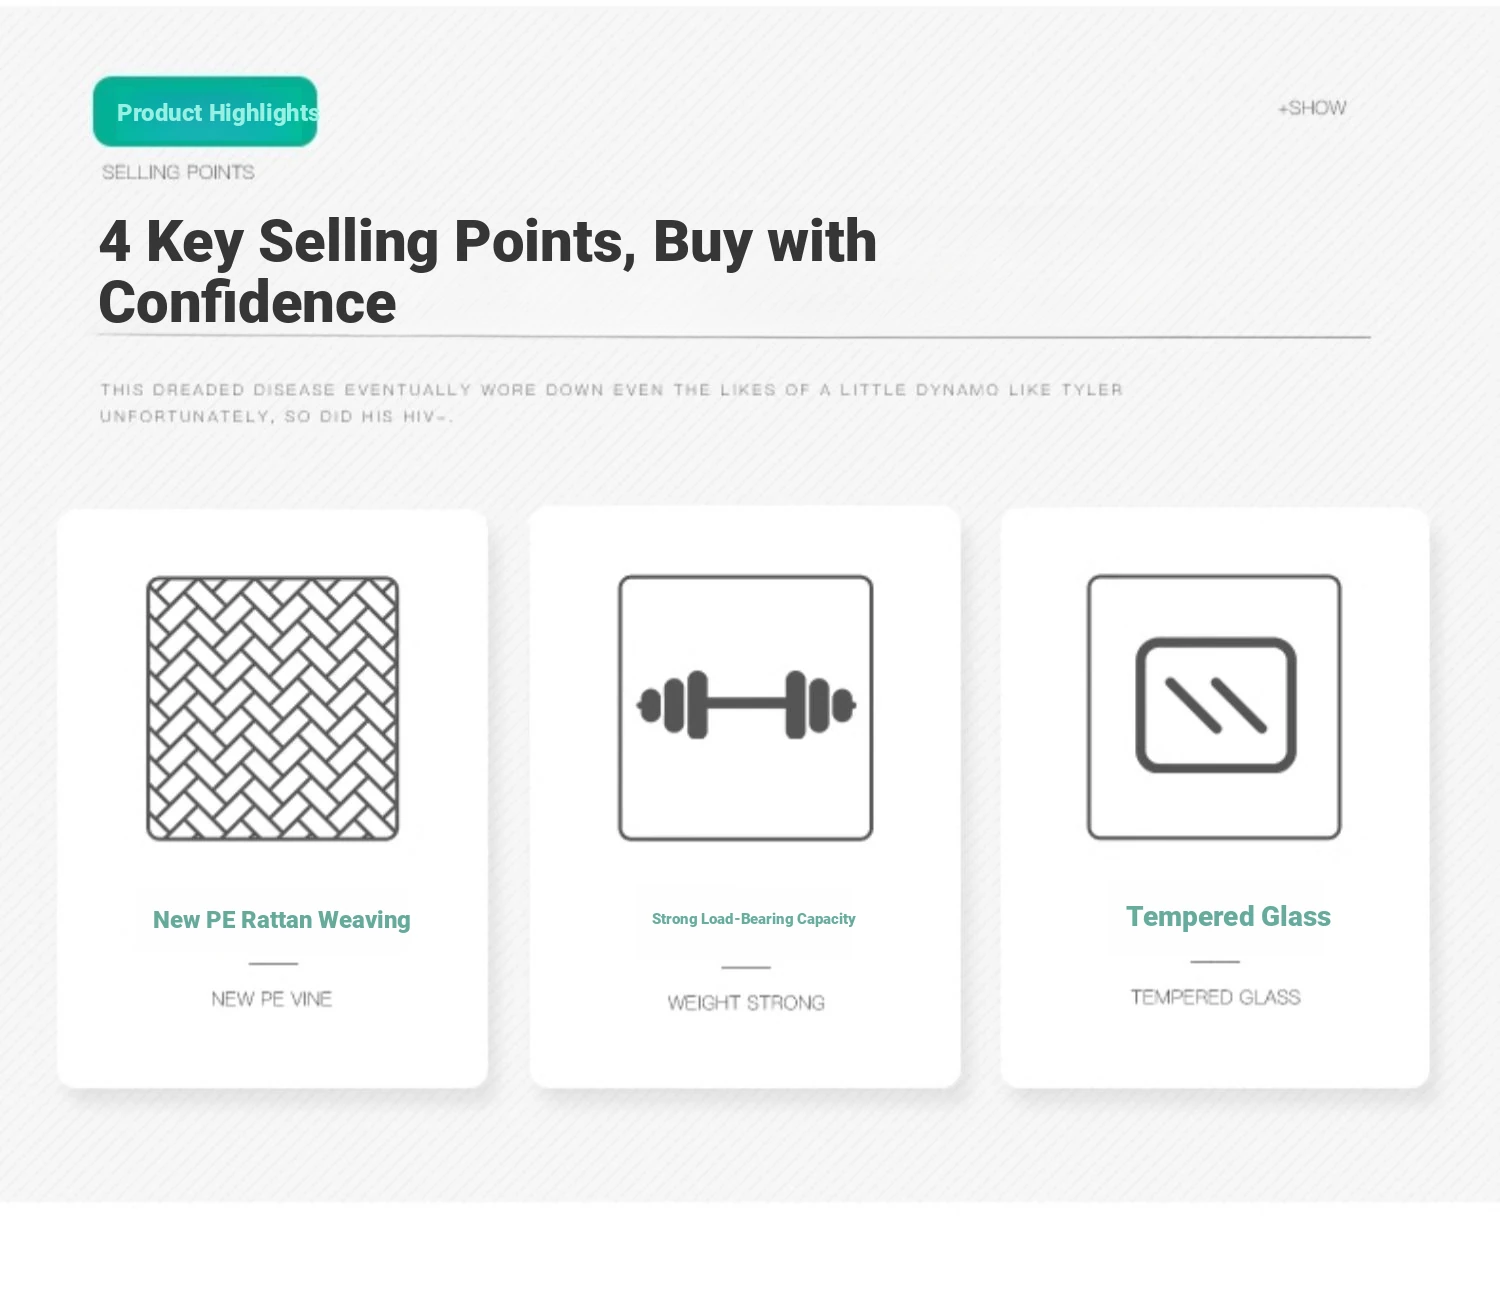Click Strong Load-Bearing Capacity label
The height and width of the screenshot is (1313, 1500).
[x=754, y=919]
